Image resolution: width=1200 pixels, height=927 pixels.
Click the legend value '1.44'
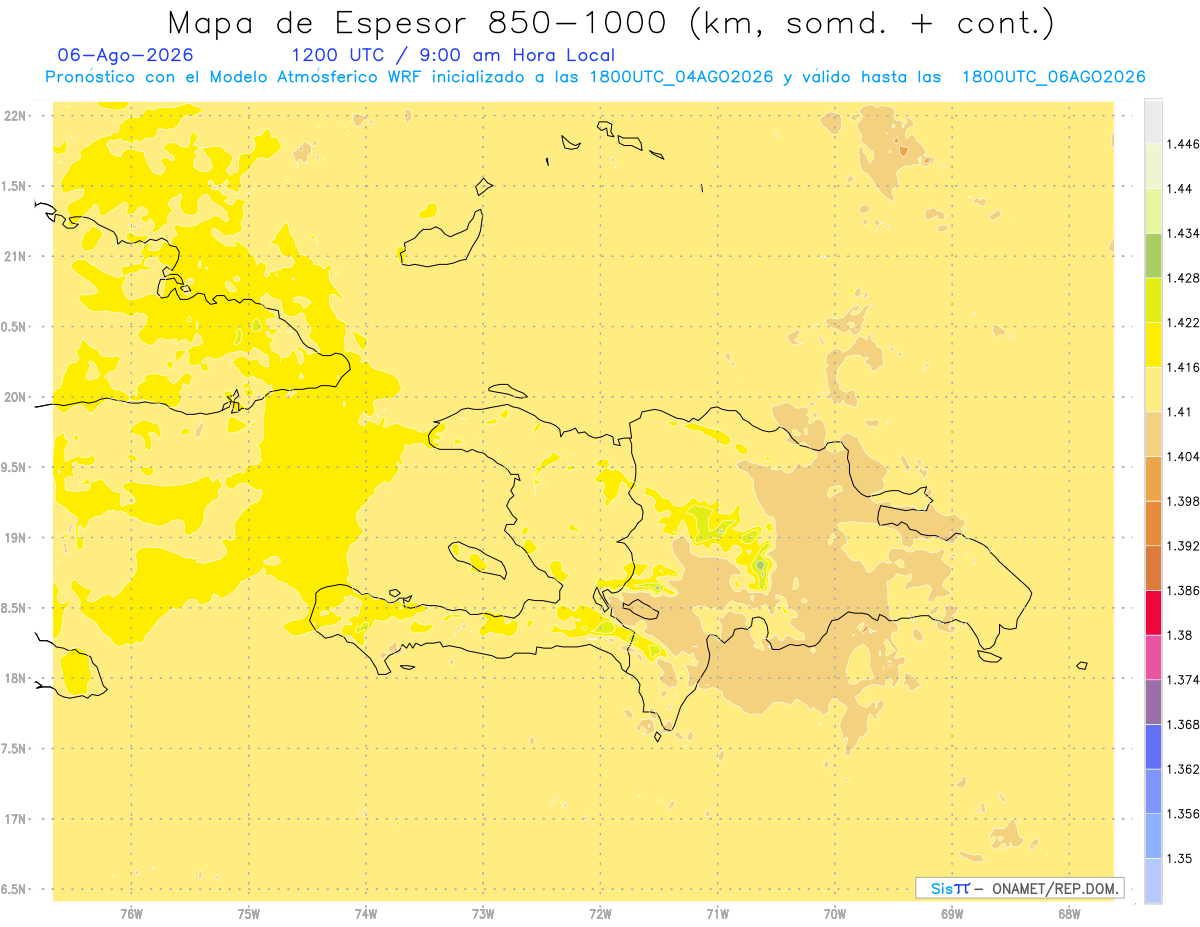(1179, 189)
